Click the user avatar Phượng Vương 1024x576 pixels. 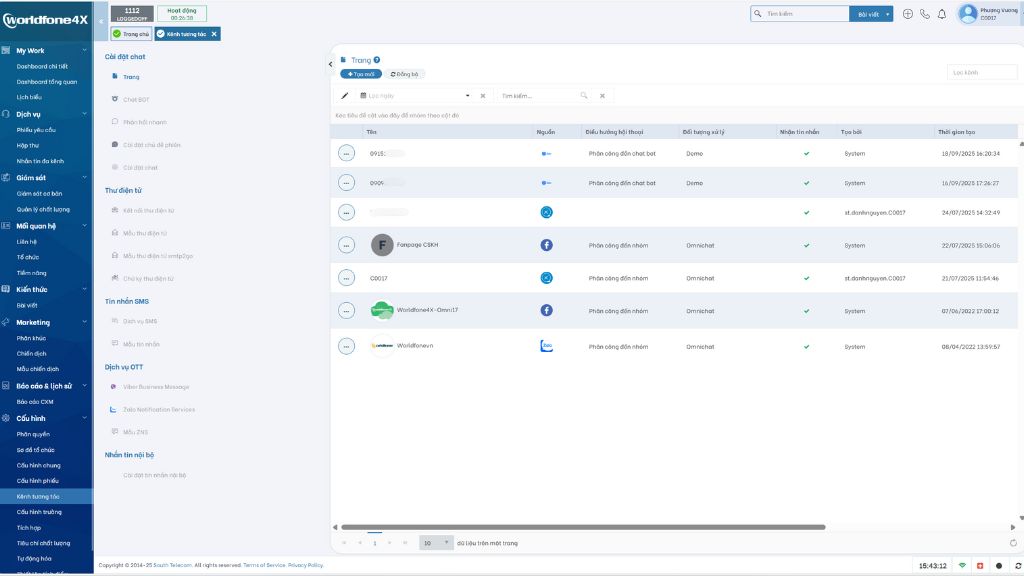pyautogui.click(x=968, y=14)
